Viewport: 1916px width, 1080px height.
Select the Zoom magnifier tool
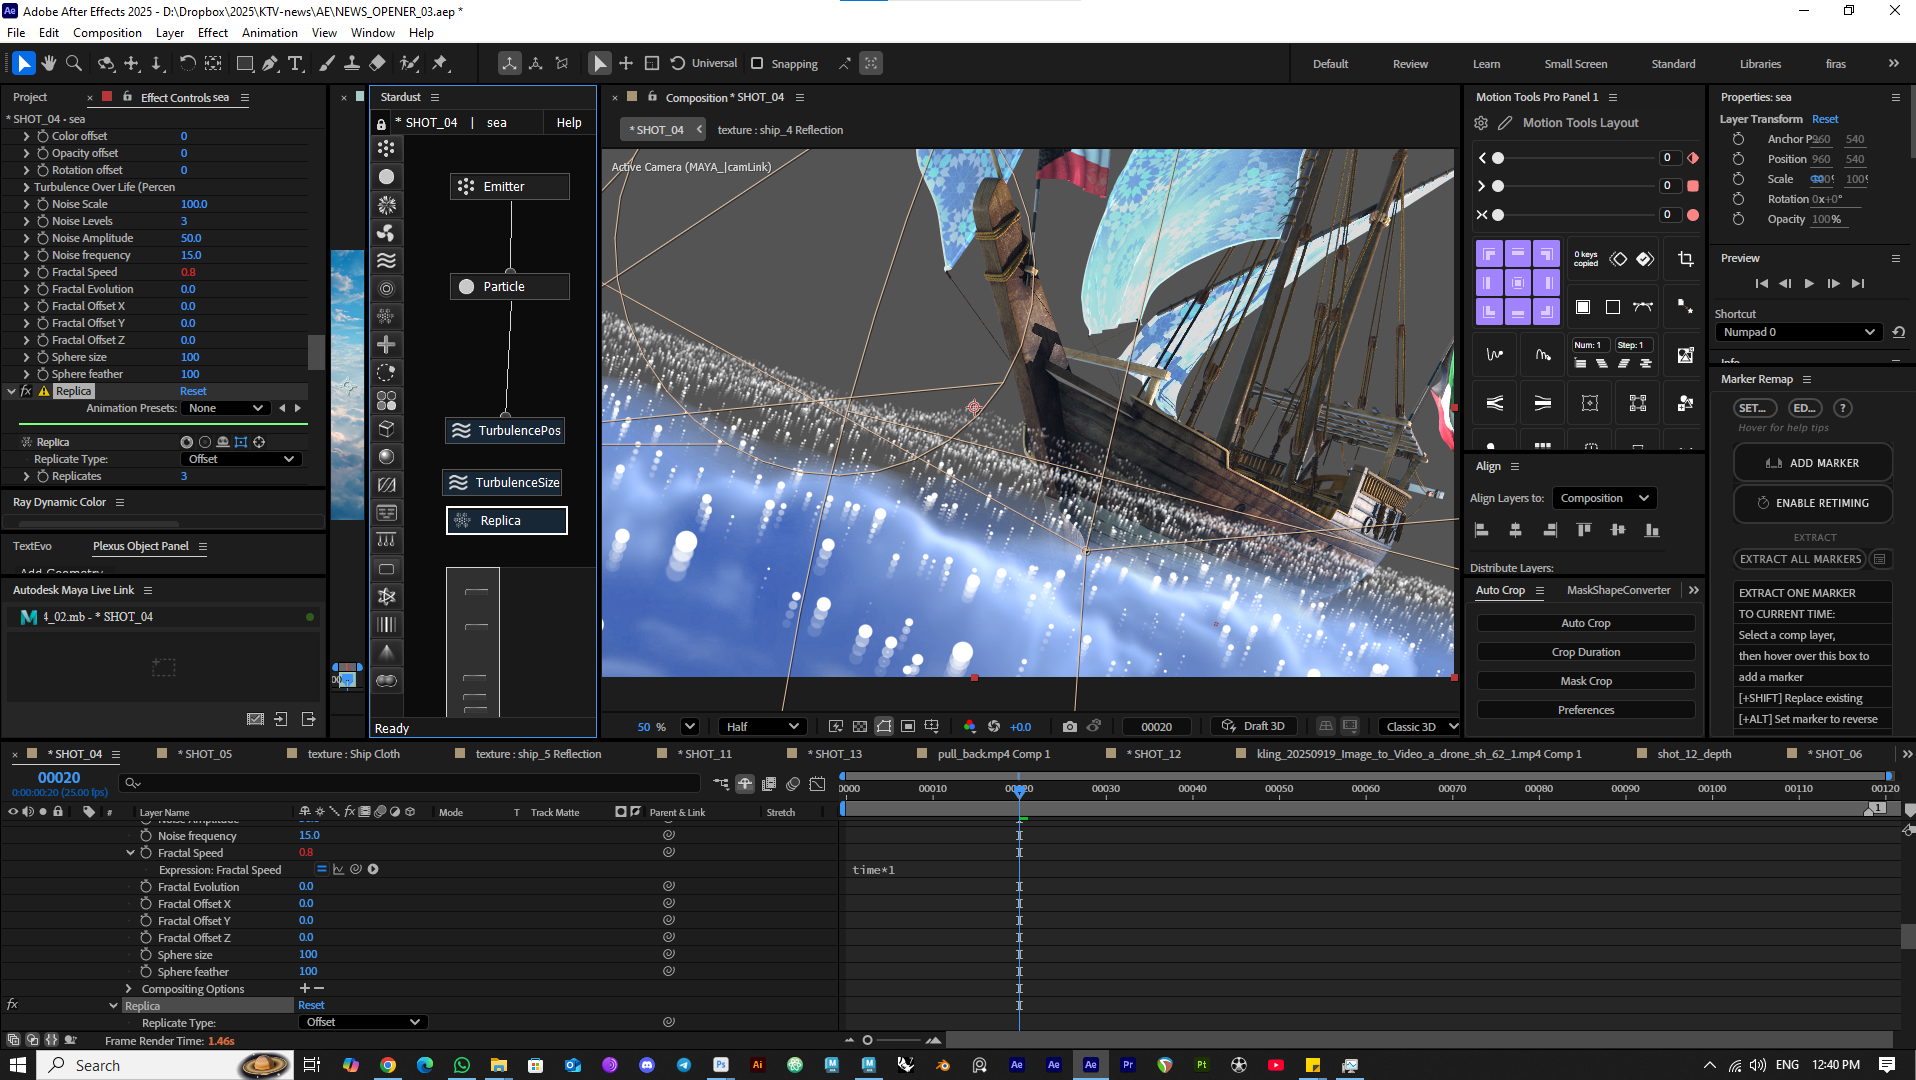(x=74, y=63)
